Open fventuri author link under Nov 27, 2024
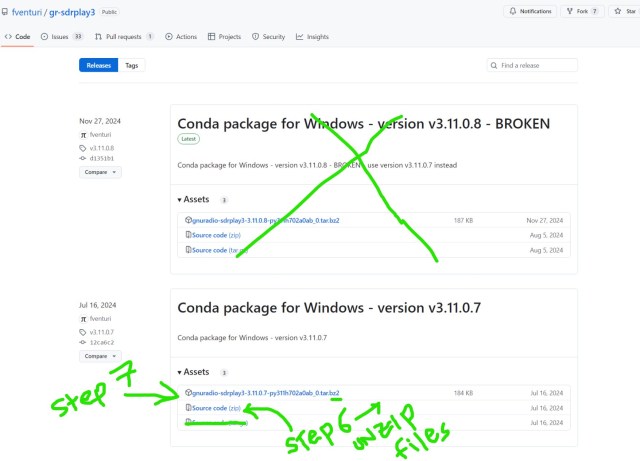 100,135
